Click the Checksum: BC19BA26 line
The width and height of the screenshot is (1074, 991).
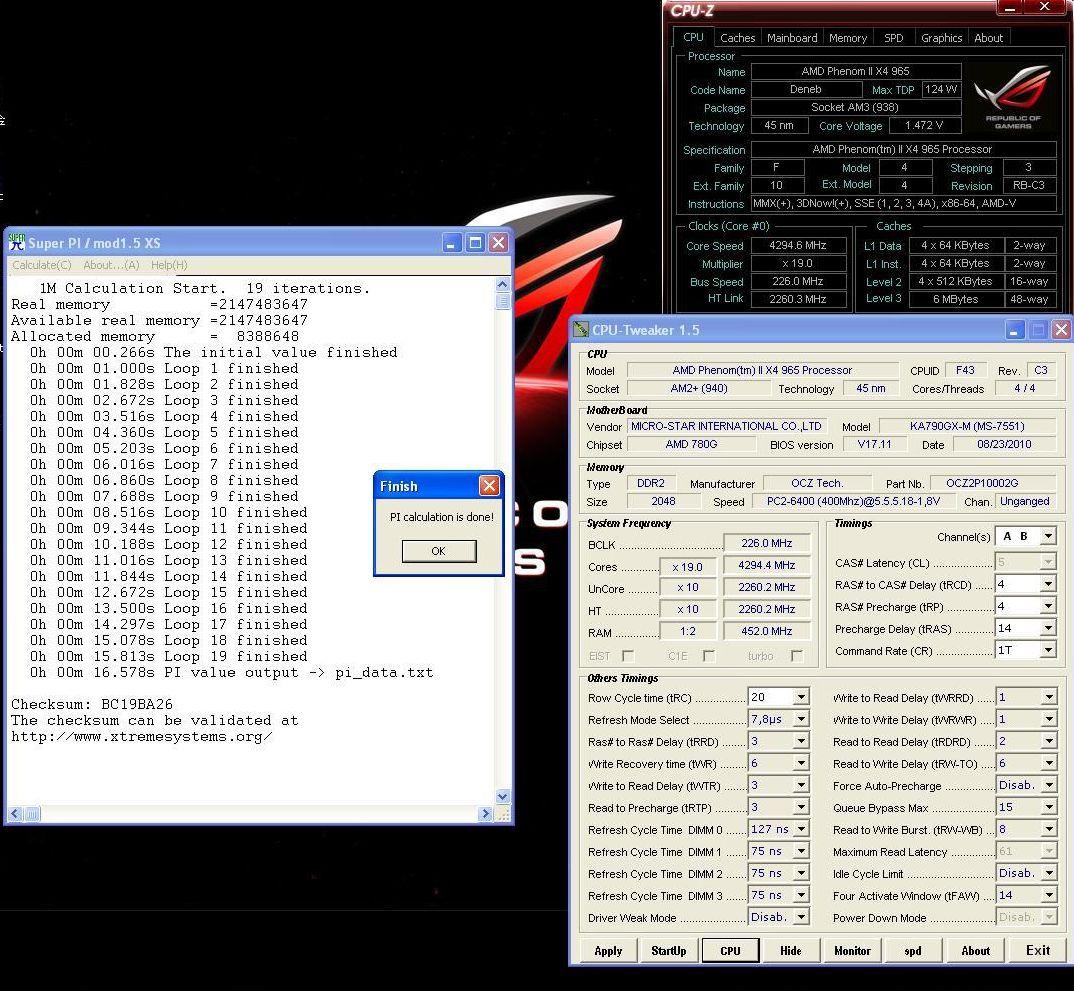tap(92, 704)
